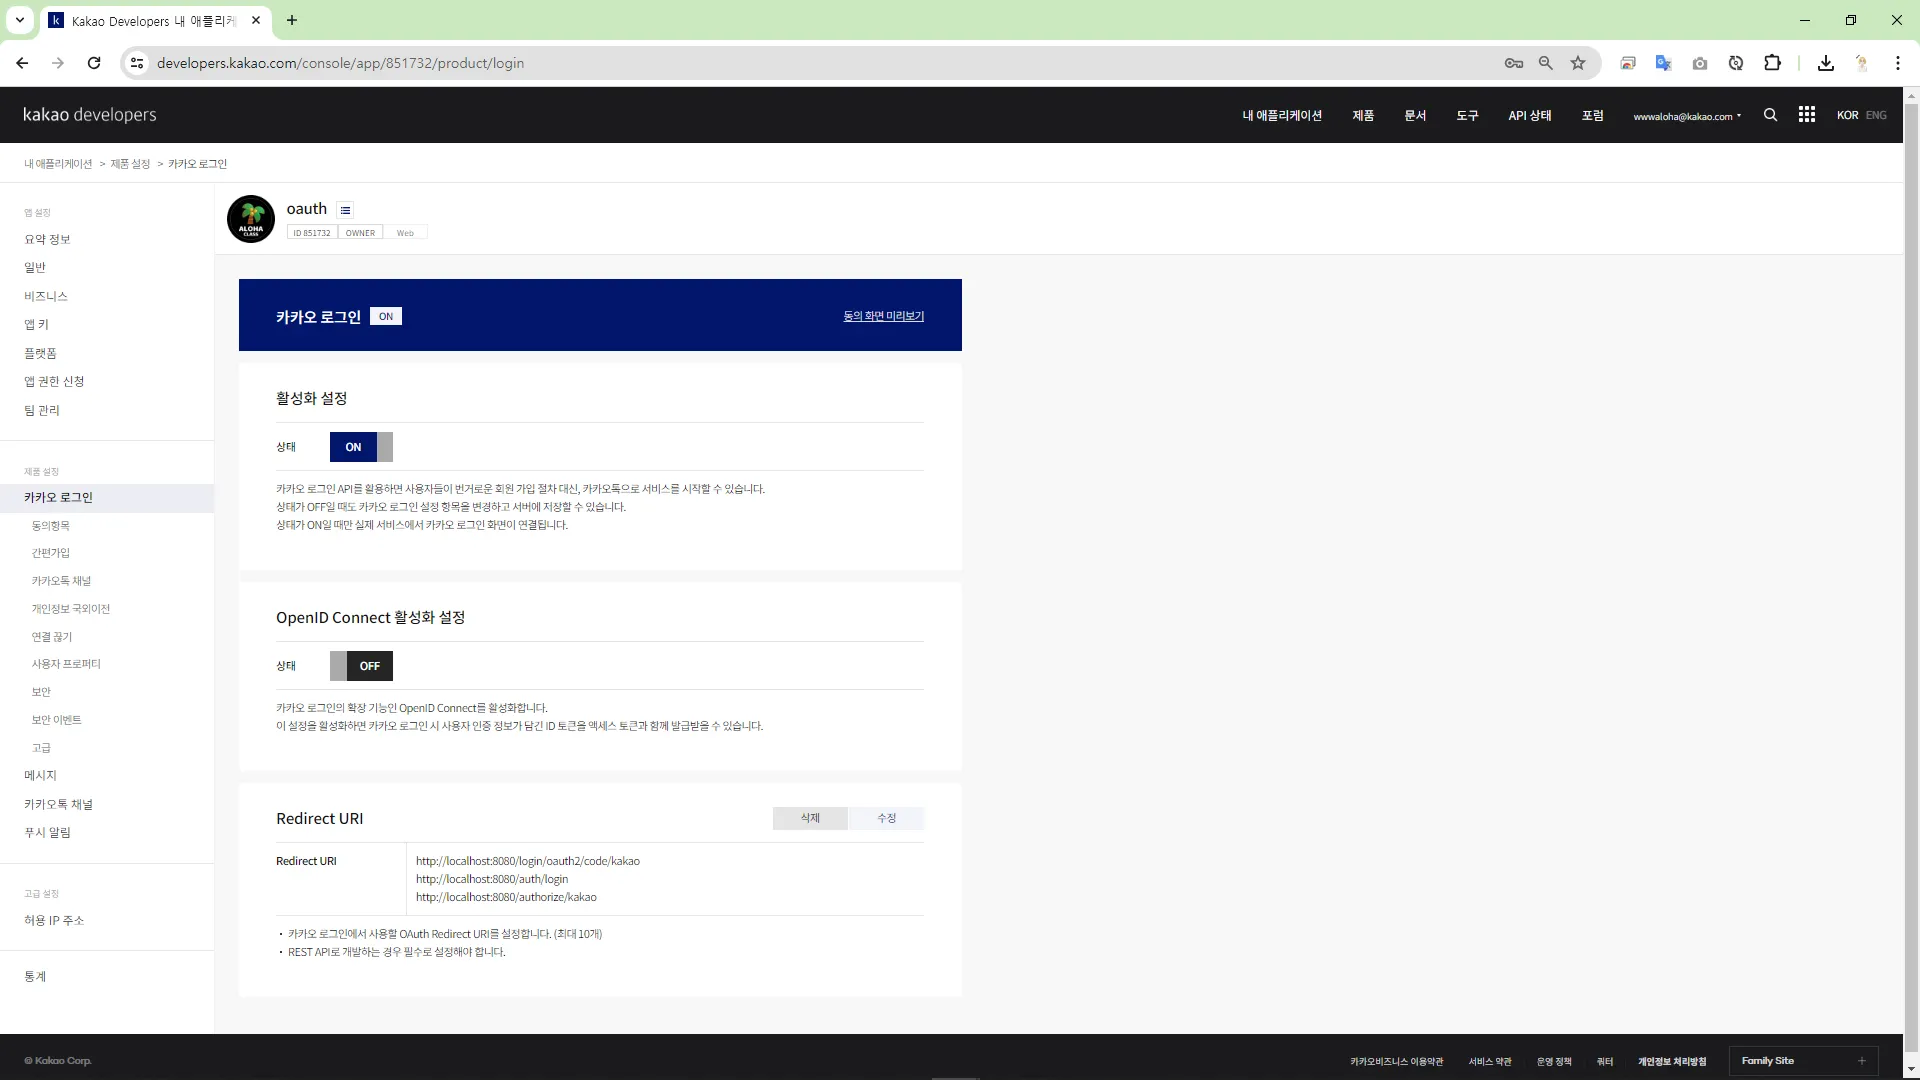1920x1080 pixels.
Task: Reload the page with refresh icon
Action: click(x=94, y=63)
